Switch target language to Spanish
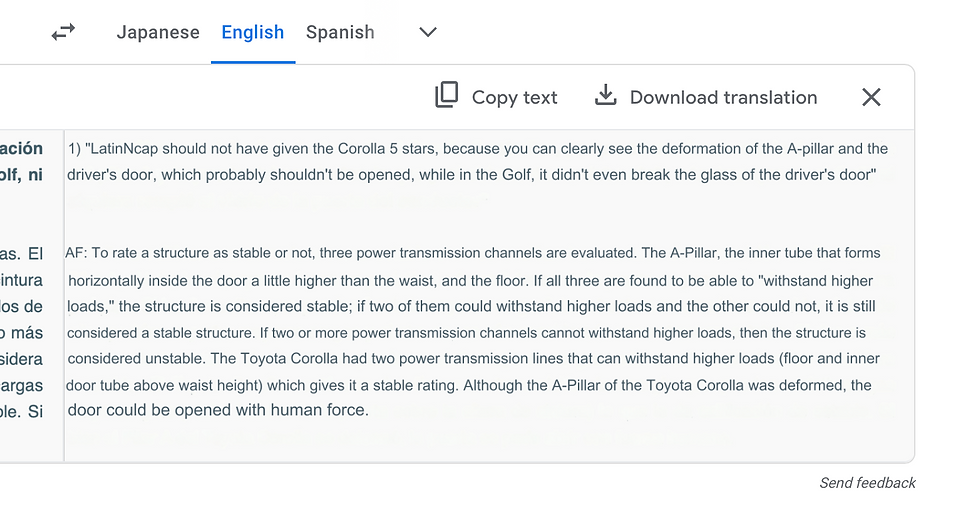 (340, 32)
